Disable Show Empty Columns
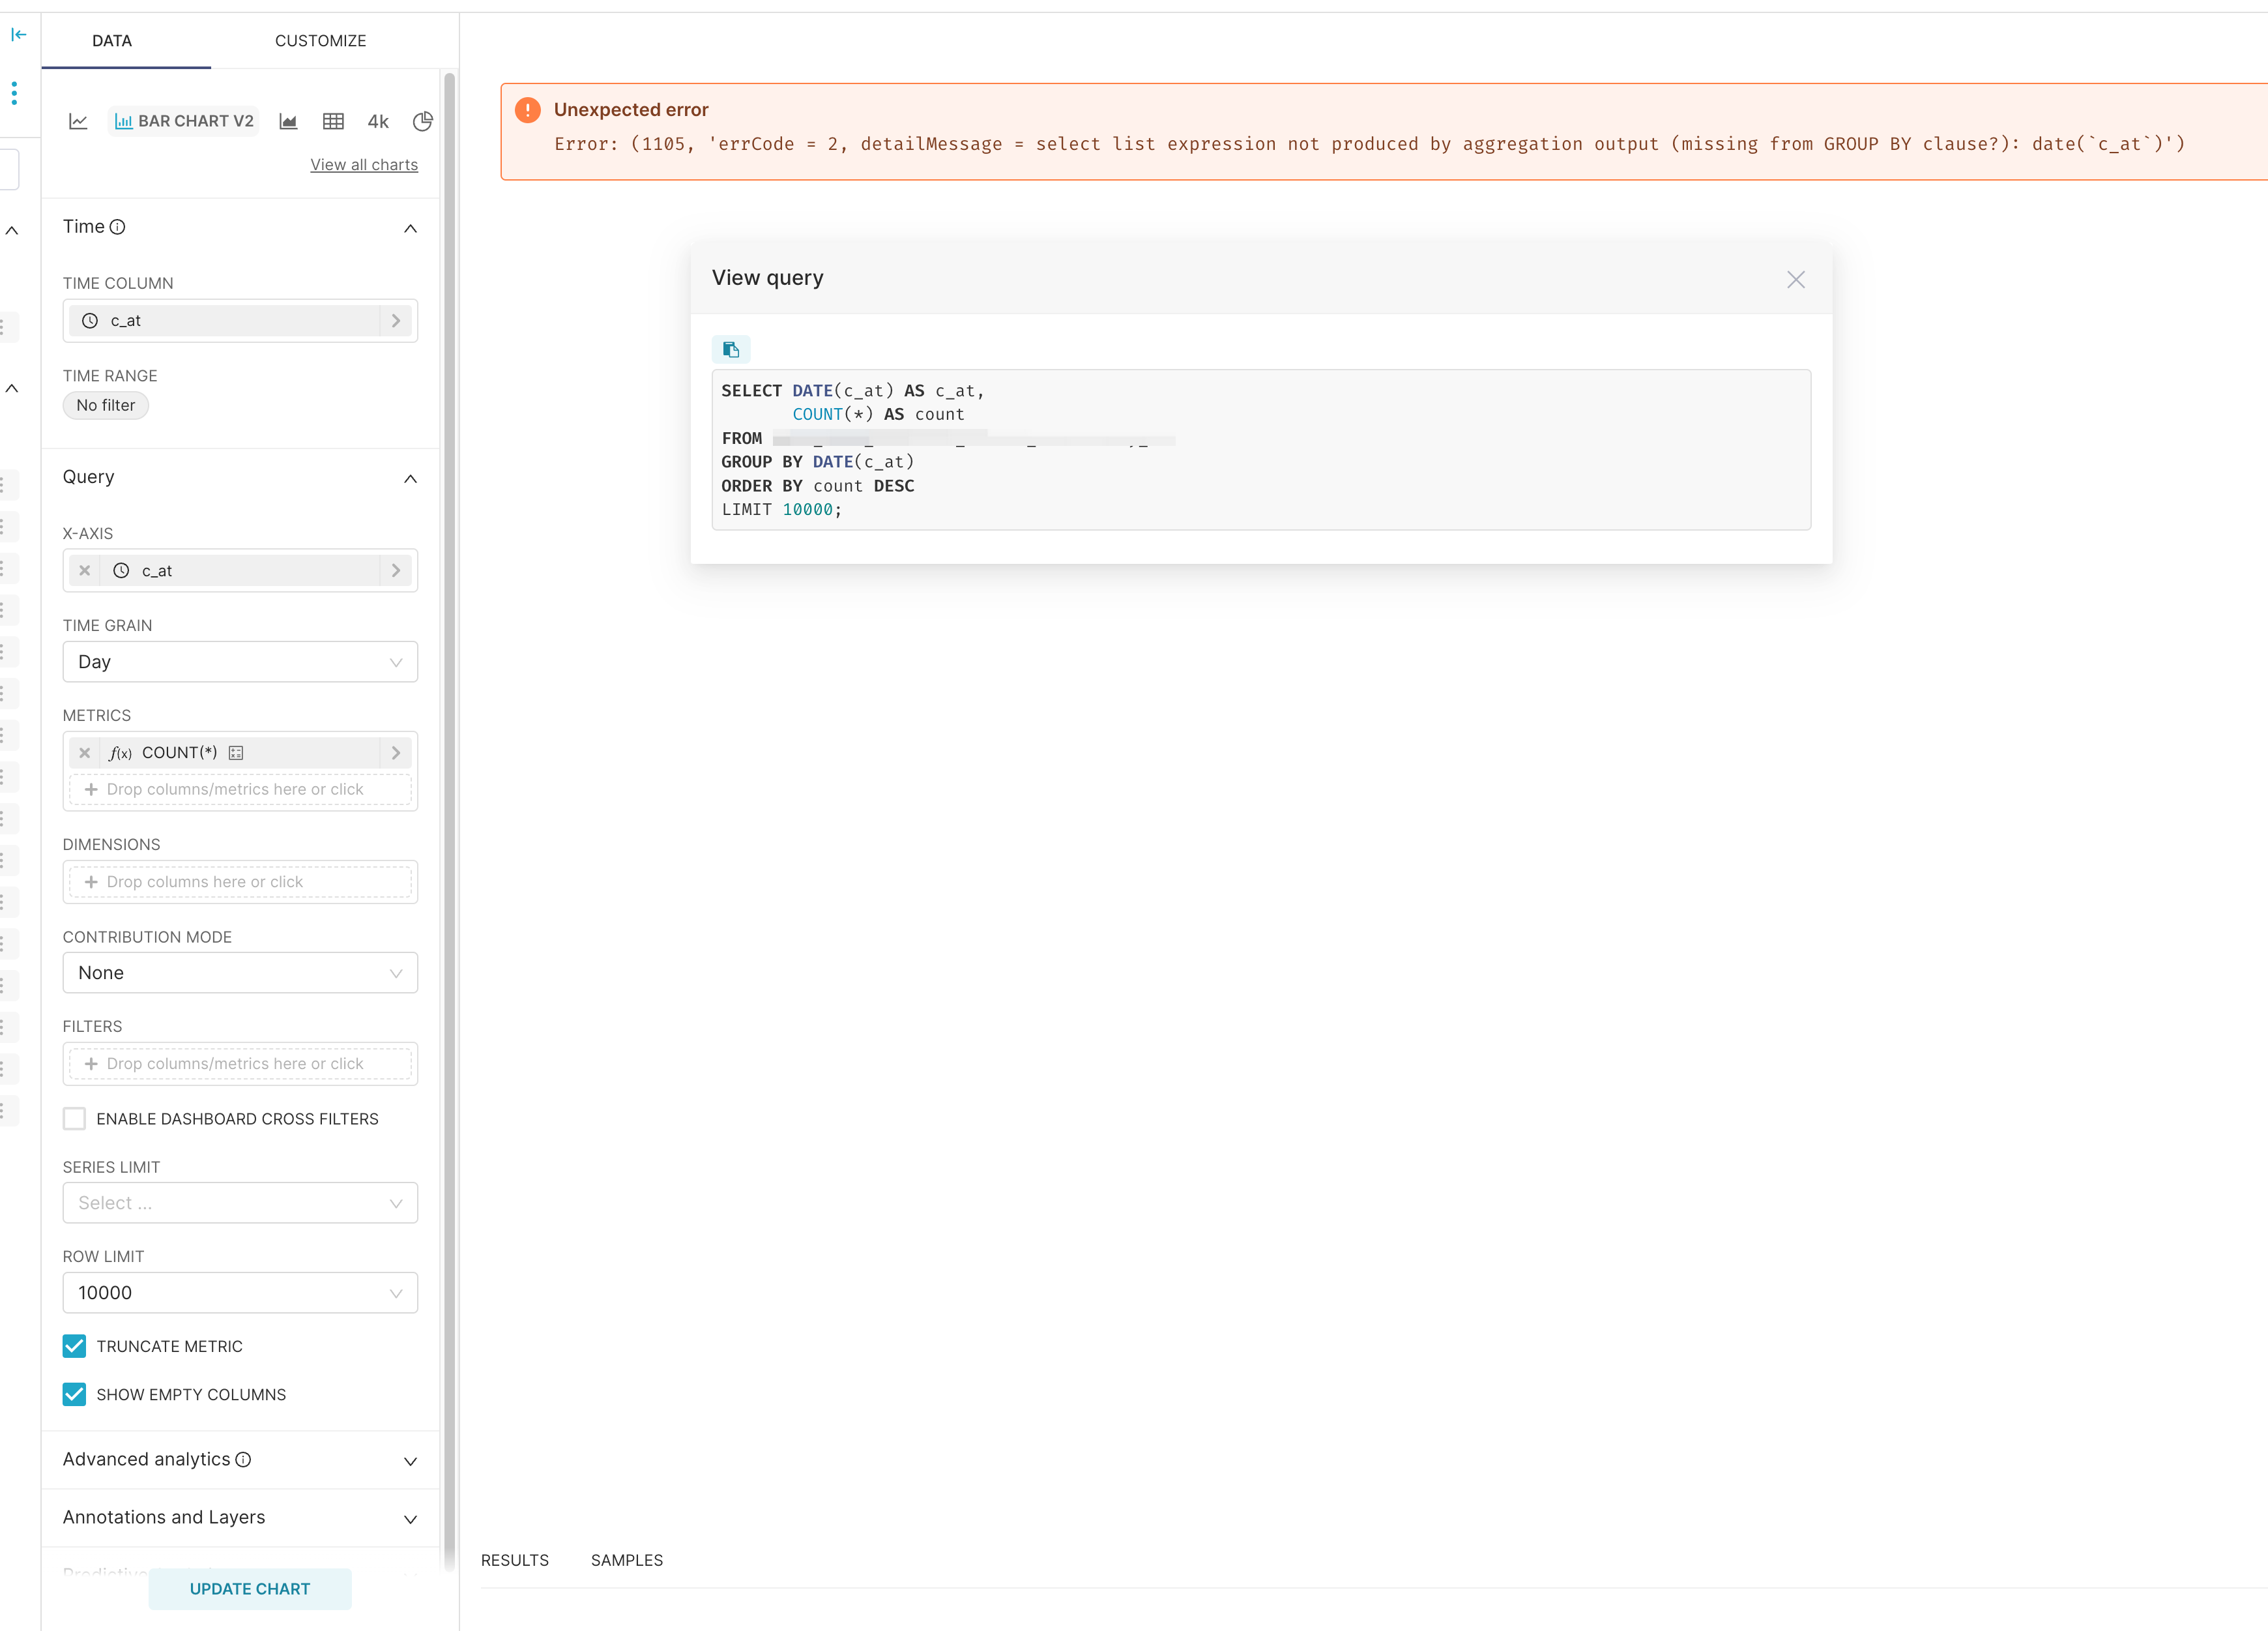 [x=74, y=1394]
